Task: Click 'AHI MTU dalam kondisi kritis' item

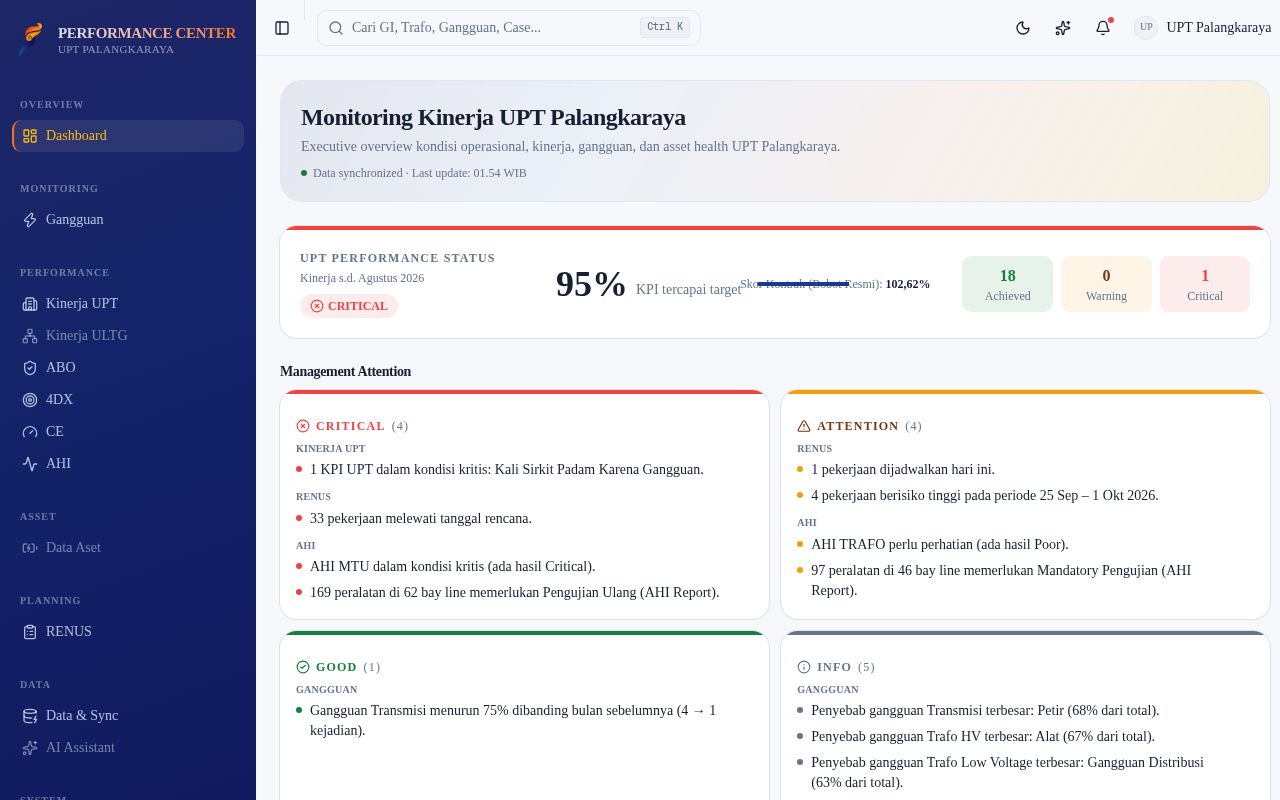Action: click(x=452, y=566)
